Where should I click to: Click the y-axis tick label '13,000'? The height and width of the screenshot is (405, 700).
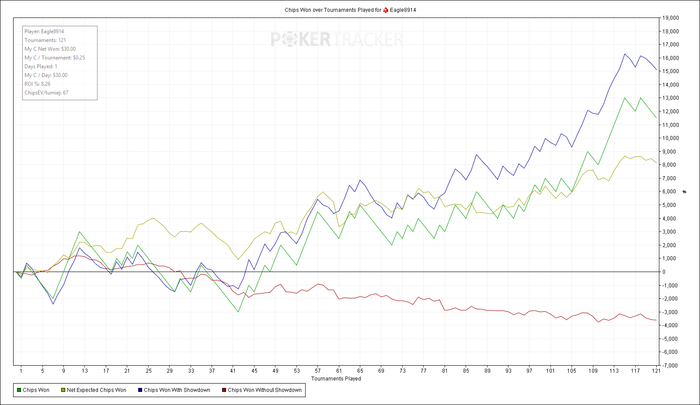(671, 98)
